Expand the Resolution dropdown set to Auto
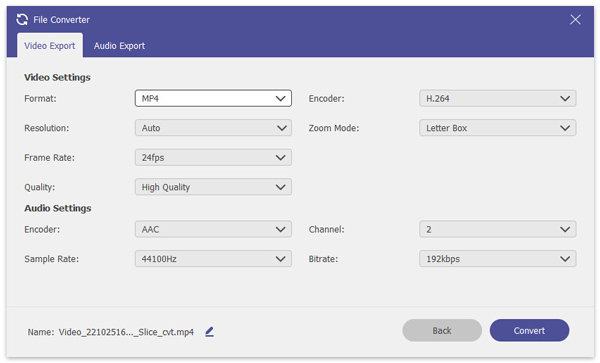The height and width of the screenshot is (363, 600). coord(213,128)
